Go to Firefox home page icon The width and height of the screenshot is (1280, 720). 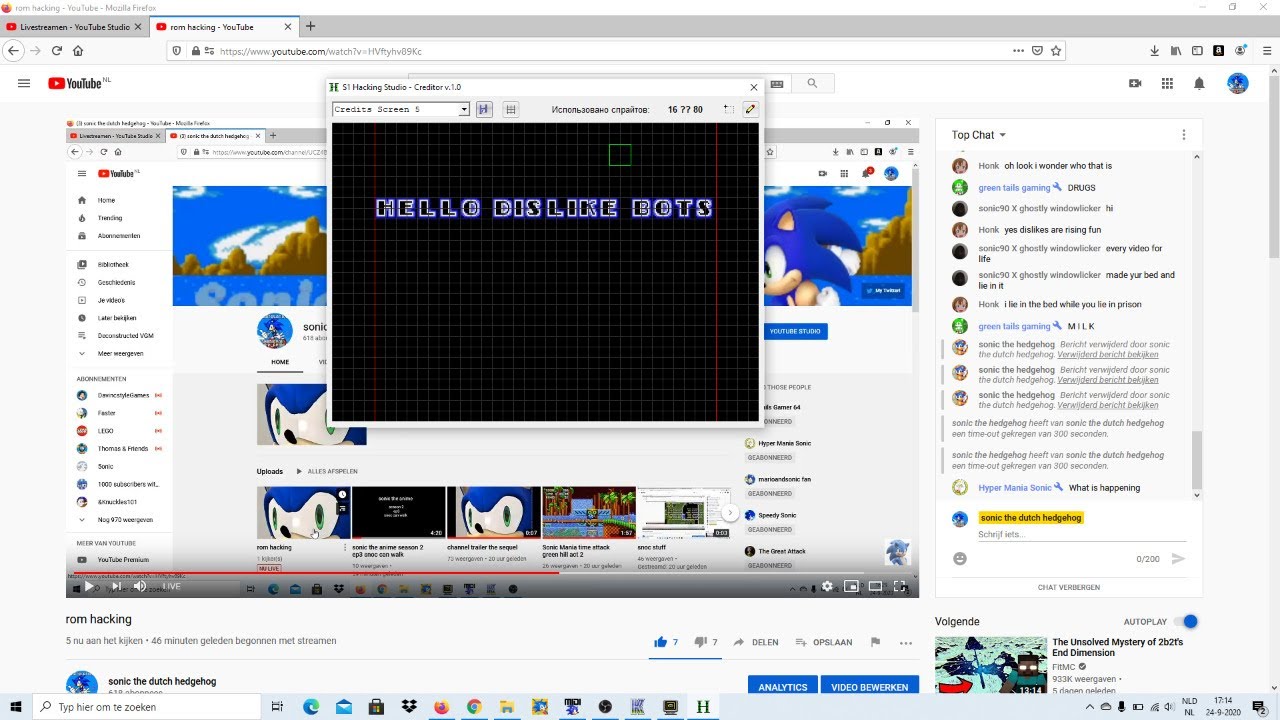(78, 51)
